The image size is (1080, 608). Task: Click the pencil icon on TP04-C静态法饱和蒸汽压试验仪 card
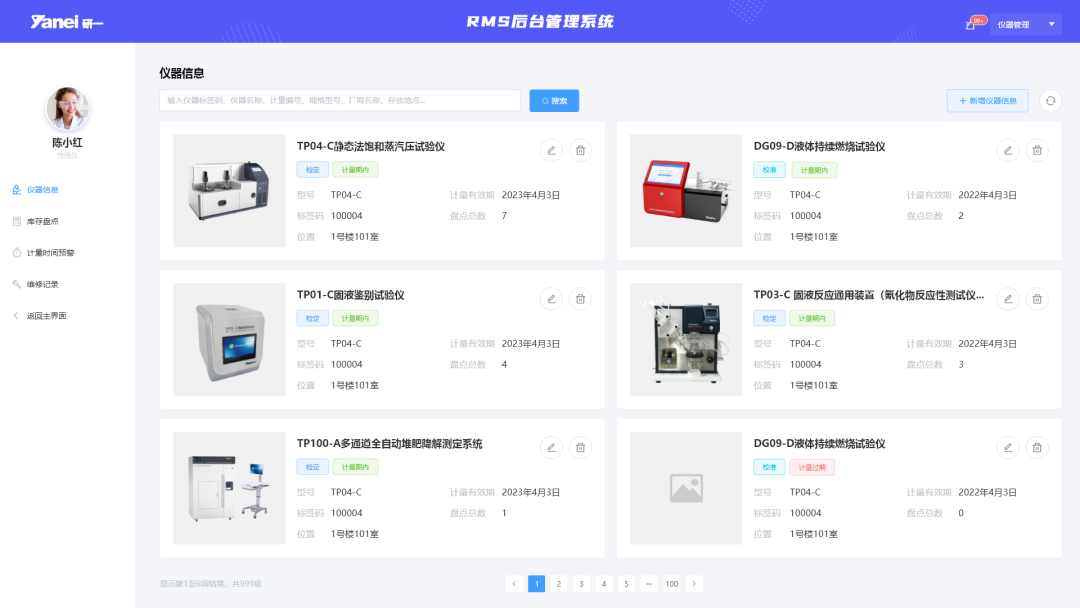pos(551,150)
